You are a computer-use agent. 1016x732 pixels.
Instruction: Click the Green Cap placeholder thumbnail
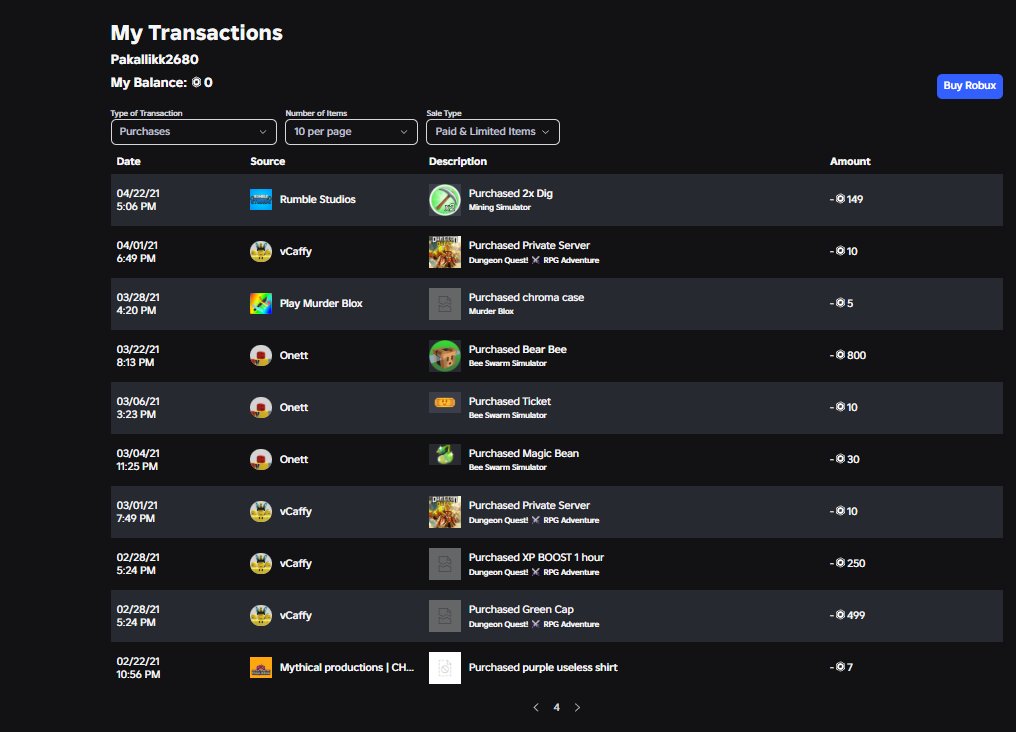point(445,616)
